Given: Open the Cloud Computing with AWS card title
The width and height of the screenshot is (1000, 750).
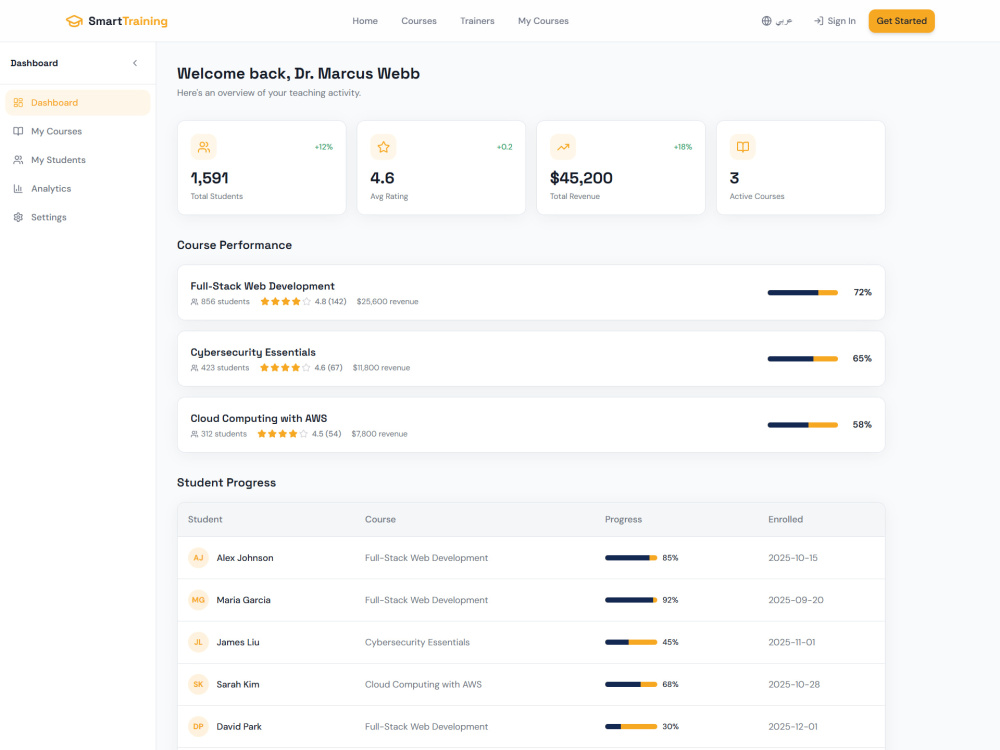Looking at the screenshot, I should (258, 418).
